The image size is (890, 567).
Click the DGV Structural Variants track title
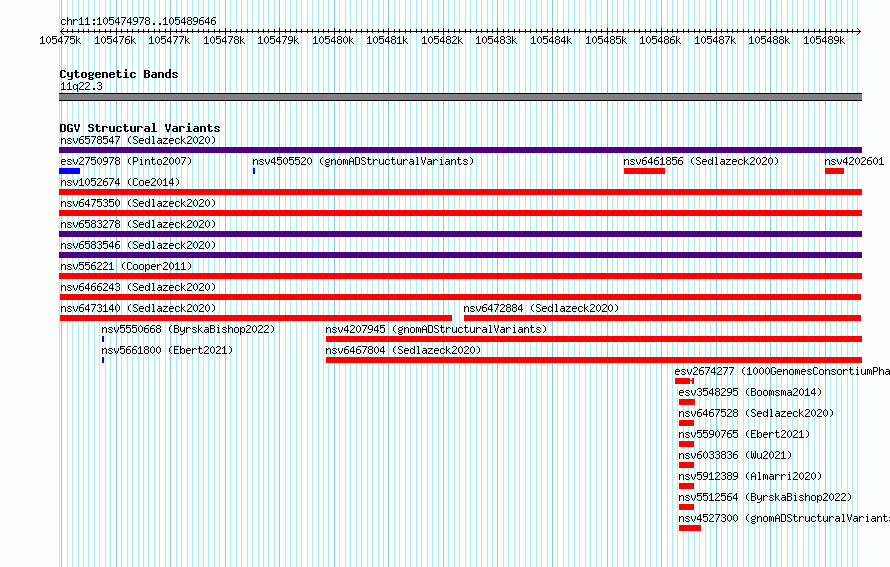point(140,128)
